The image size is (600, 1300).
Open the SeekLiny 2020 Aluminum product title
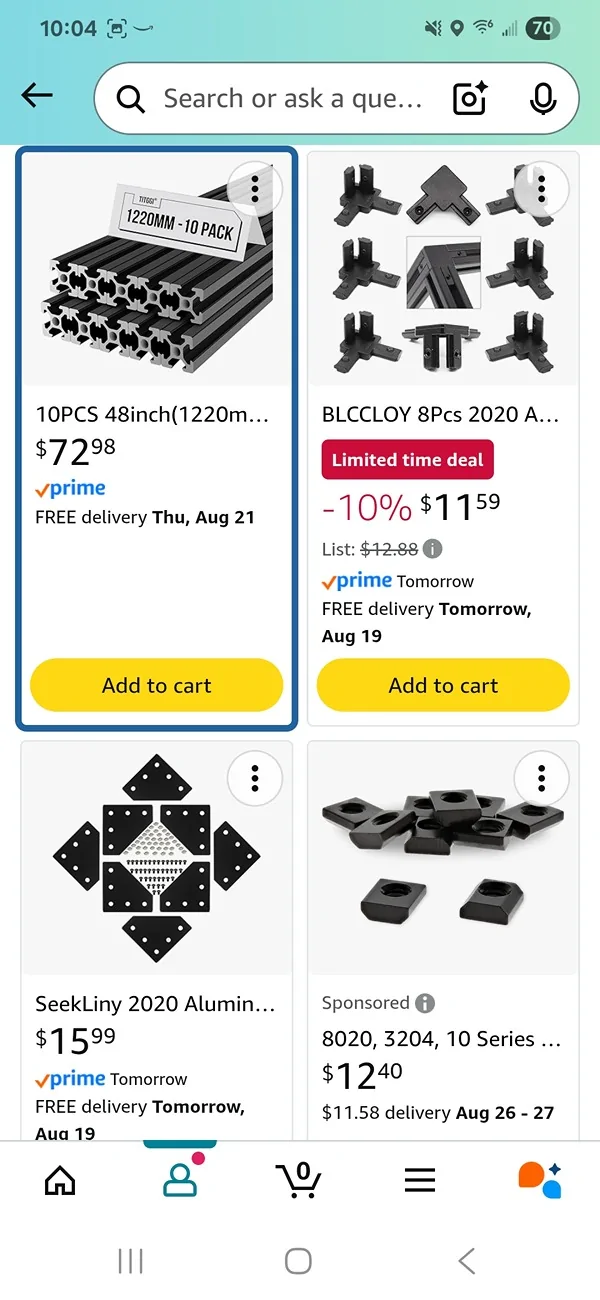pos(155,1004)
